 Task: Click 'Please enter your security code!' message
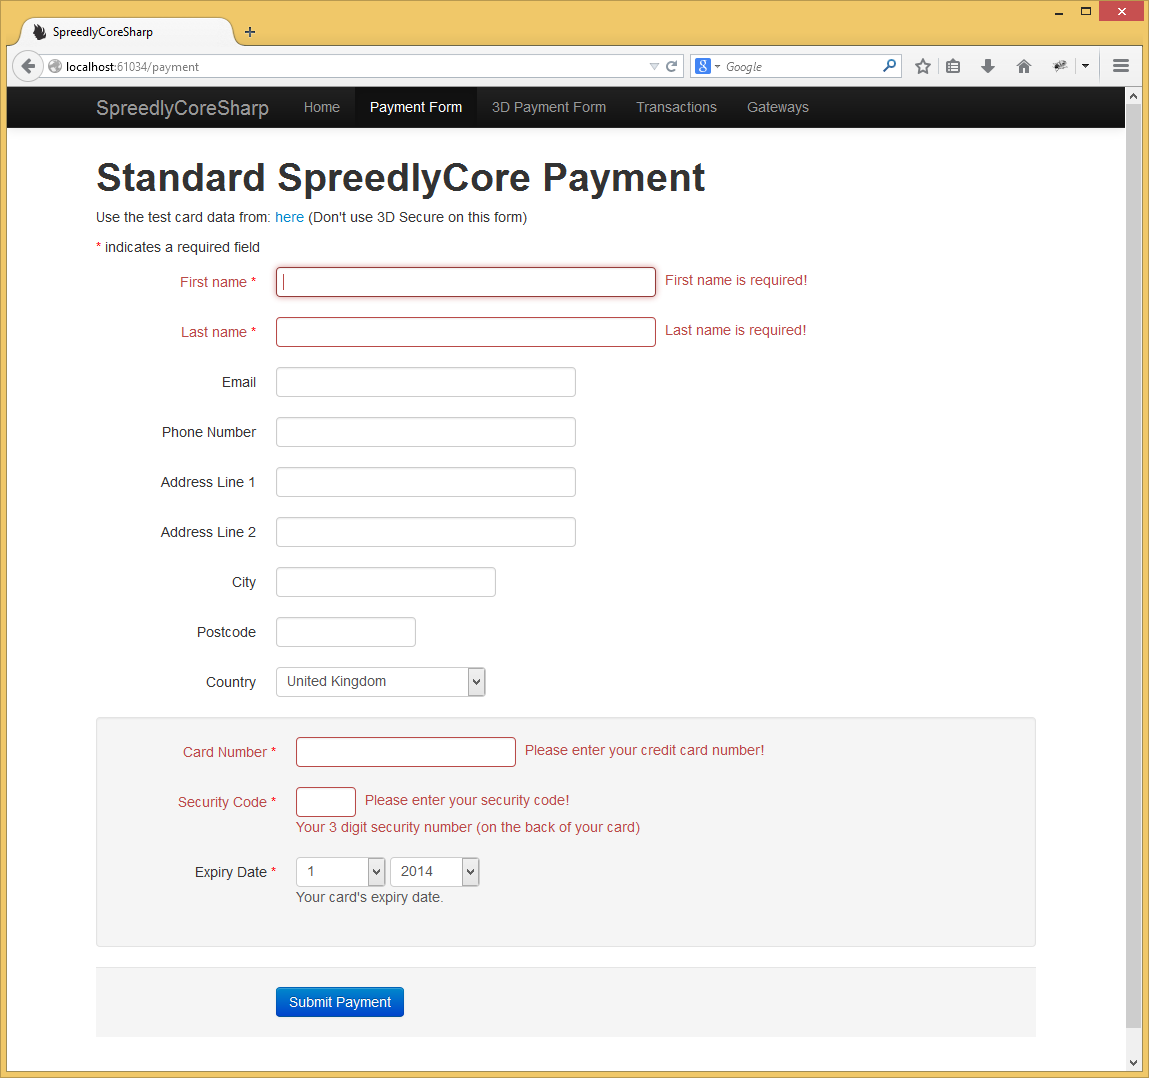(x=467, y=800)
